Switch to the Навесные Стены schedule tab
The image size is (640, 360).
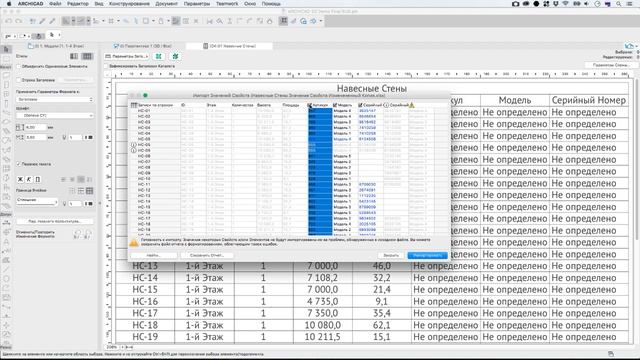point(230,46)
